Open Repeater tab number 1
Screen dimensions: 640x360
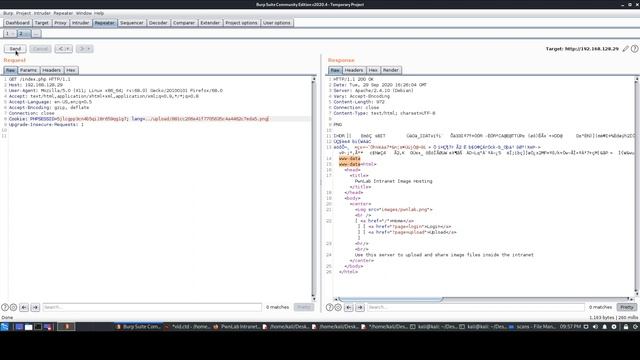[x=10, y=34]
